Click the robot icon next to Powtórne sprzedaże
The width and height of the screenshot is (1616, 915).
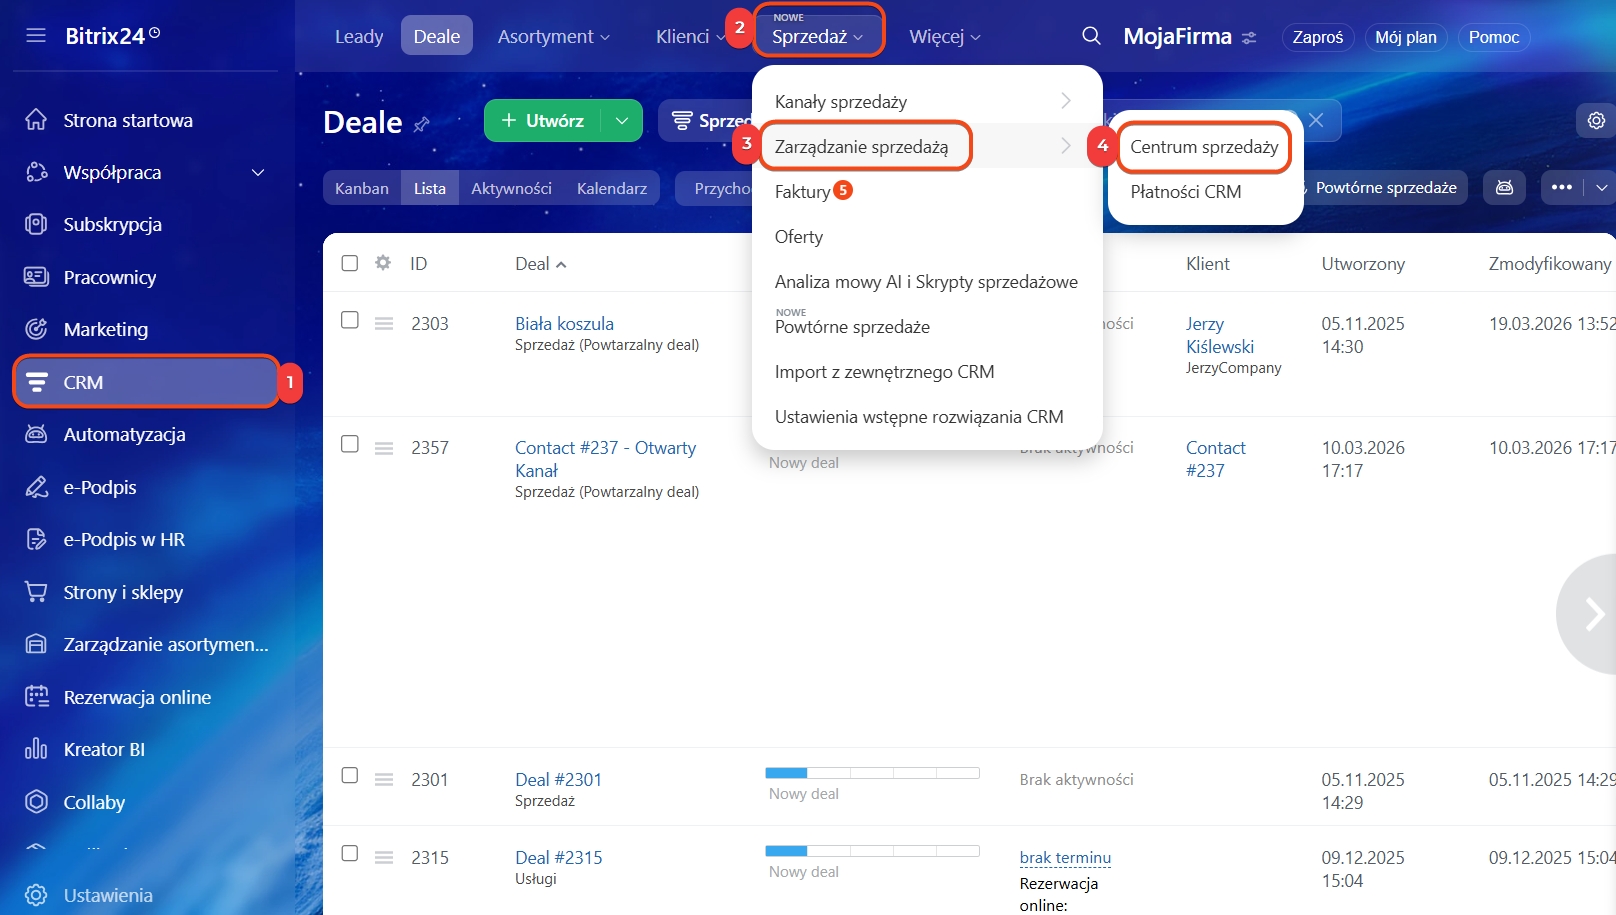click(1504, 187)
